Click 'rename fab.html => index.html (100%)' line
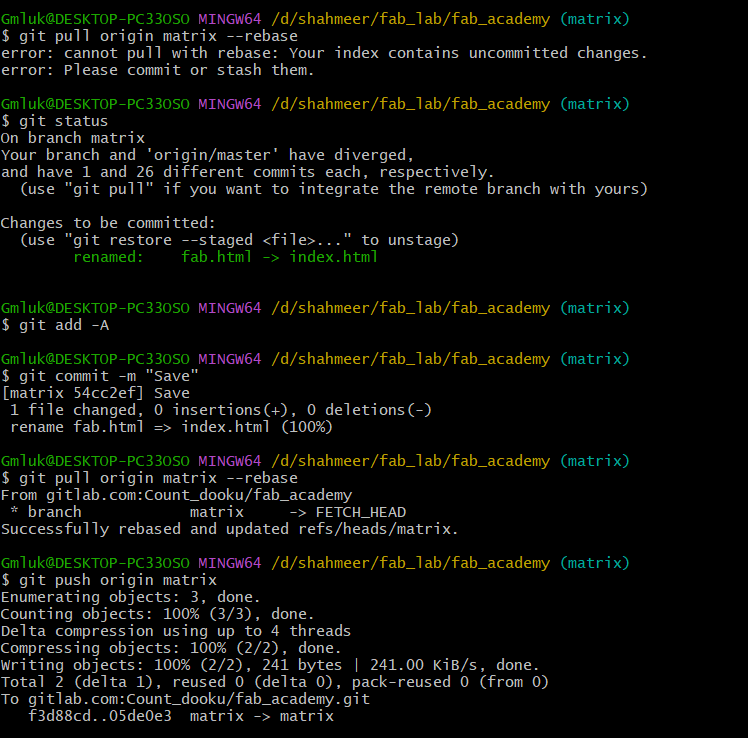 pyautogui.click(x=171, y=427)
